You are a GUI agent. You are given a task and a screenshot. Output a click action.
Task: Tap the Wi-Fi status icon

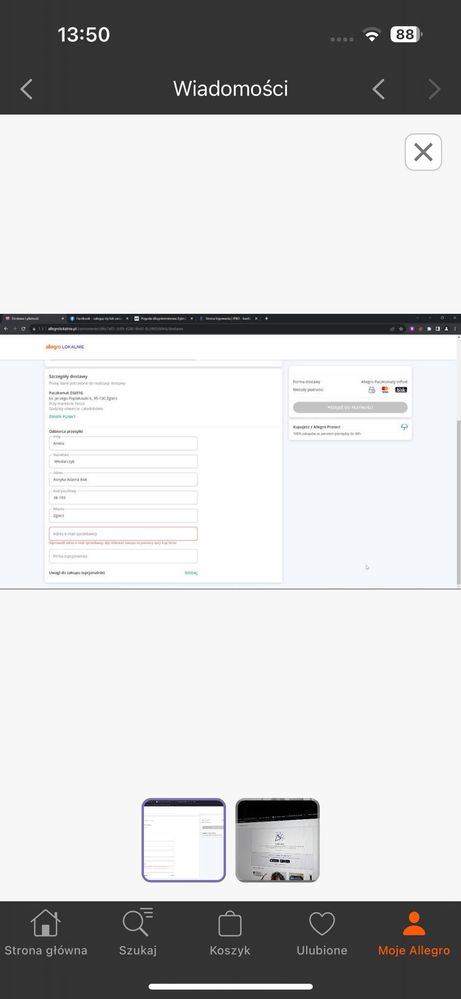pos(371,35)
